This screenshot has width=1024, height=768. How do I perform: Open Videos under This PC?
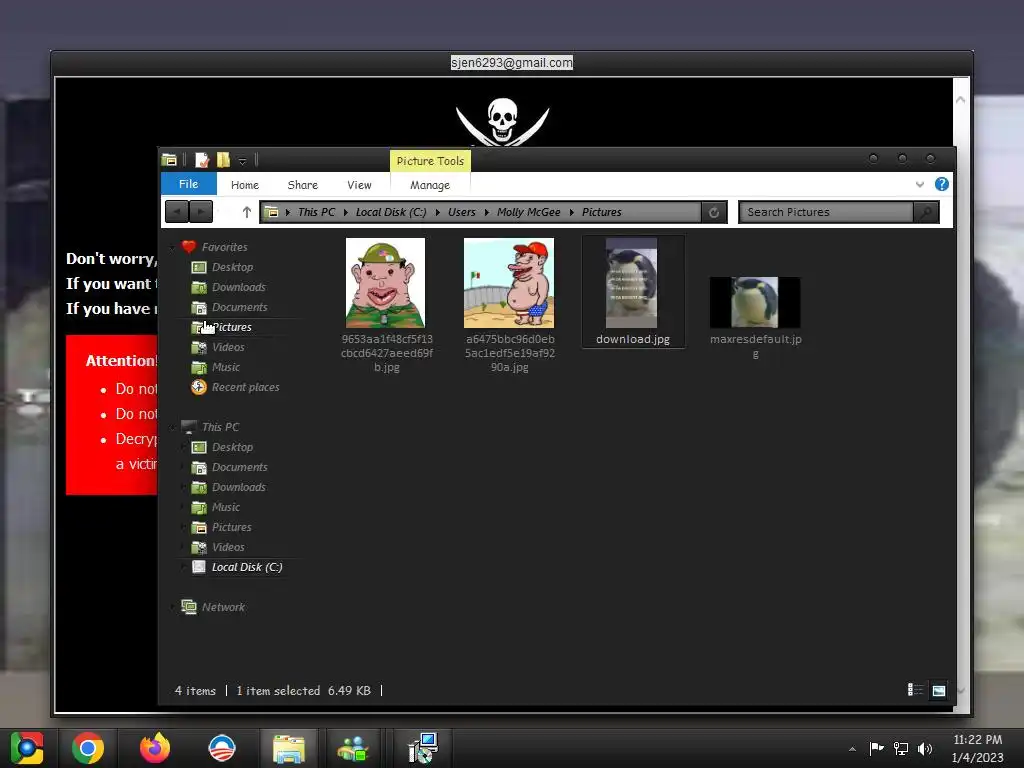click(228, 547)
